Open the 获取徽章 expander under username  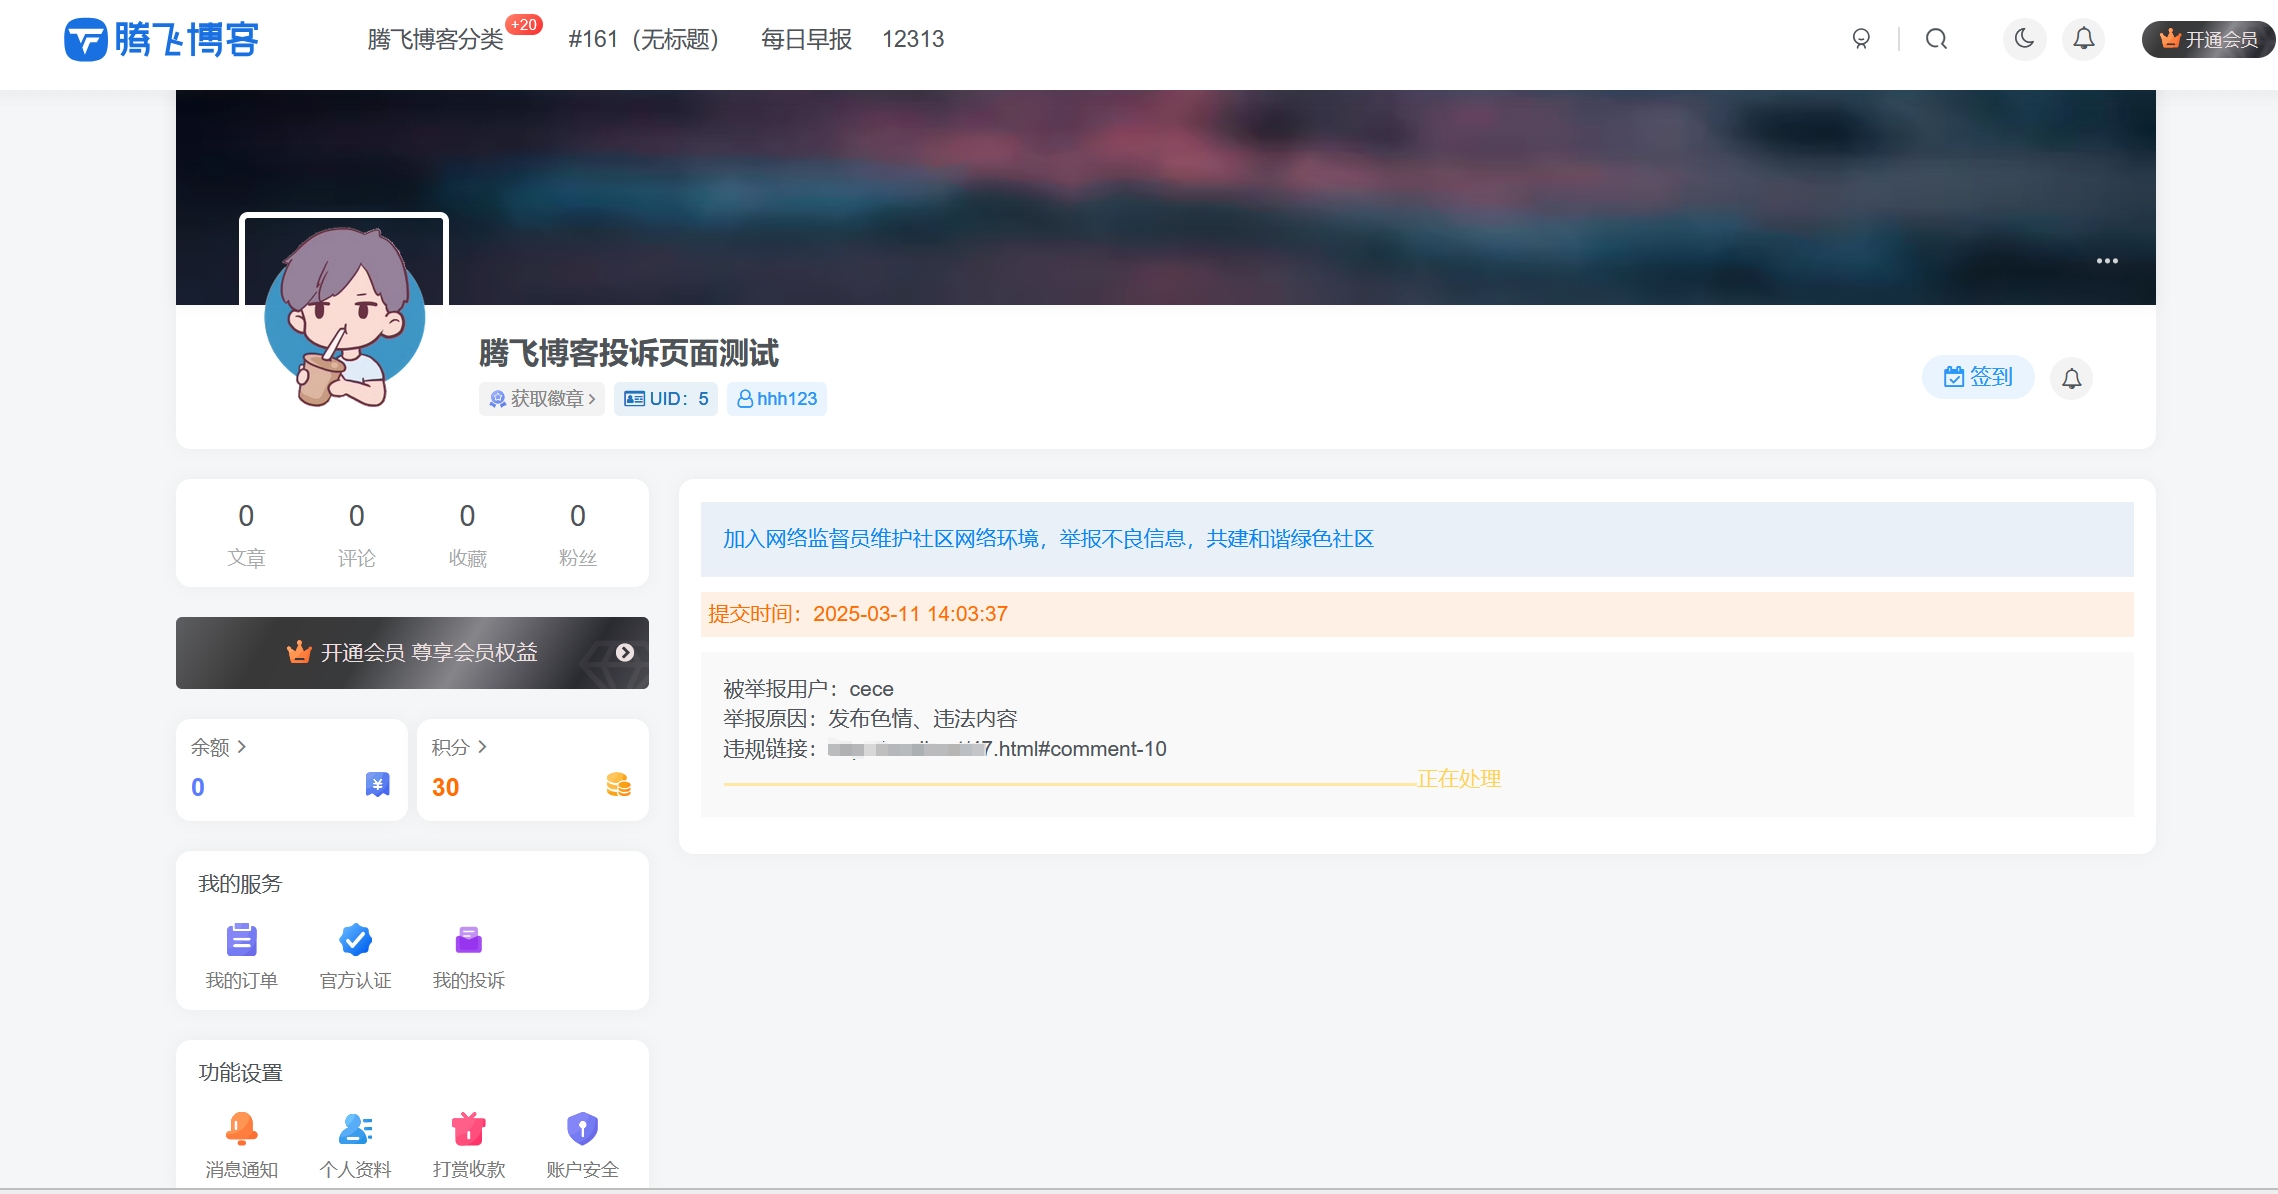point(541,398)
